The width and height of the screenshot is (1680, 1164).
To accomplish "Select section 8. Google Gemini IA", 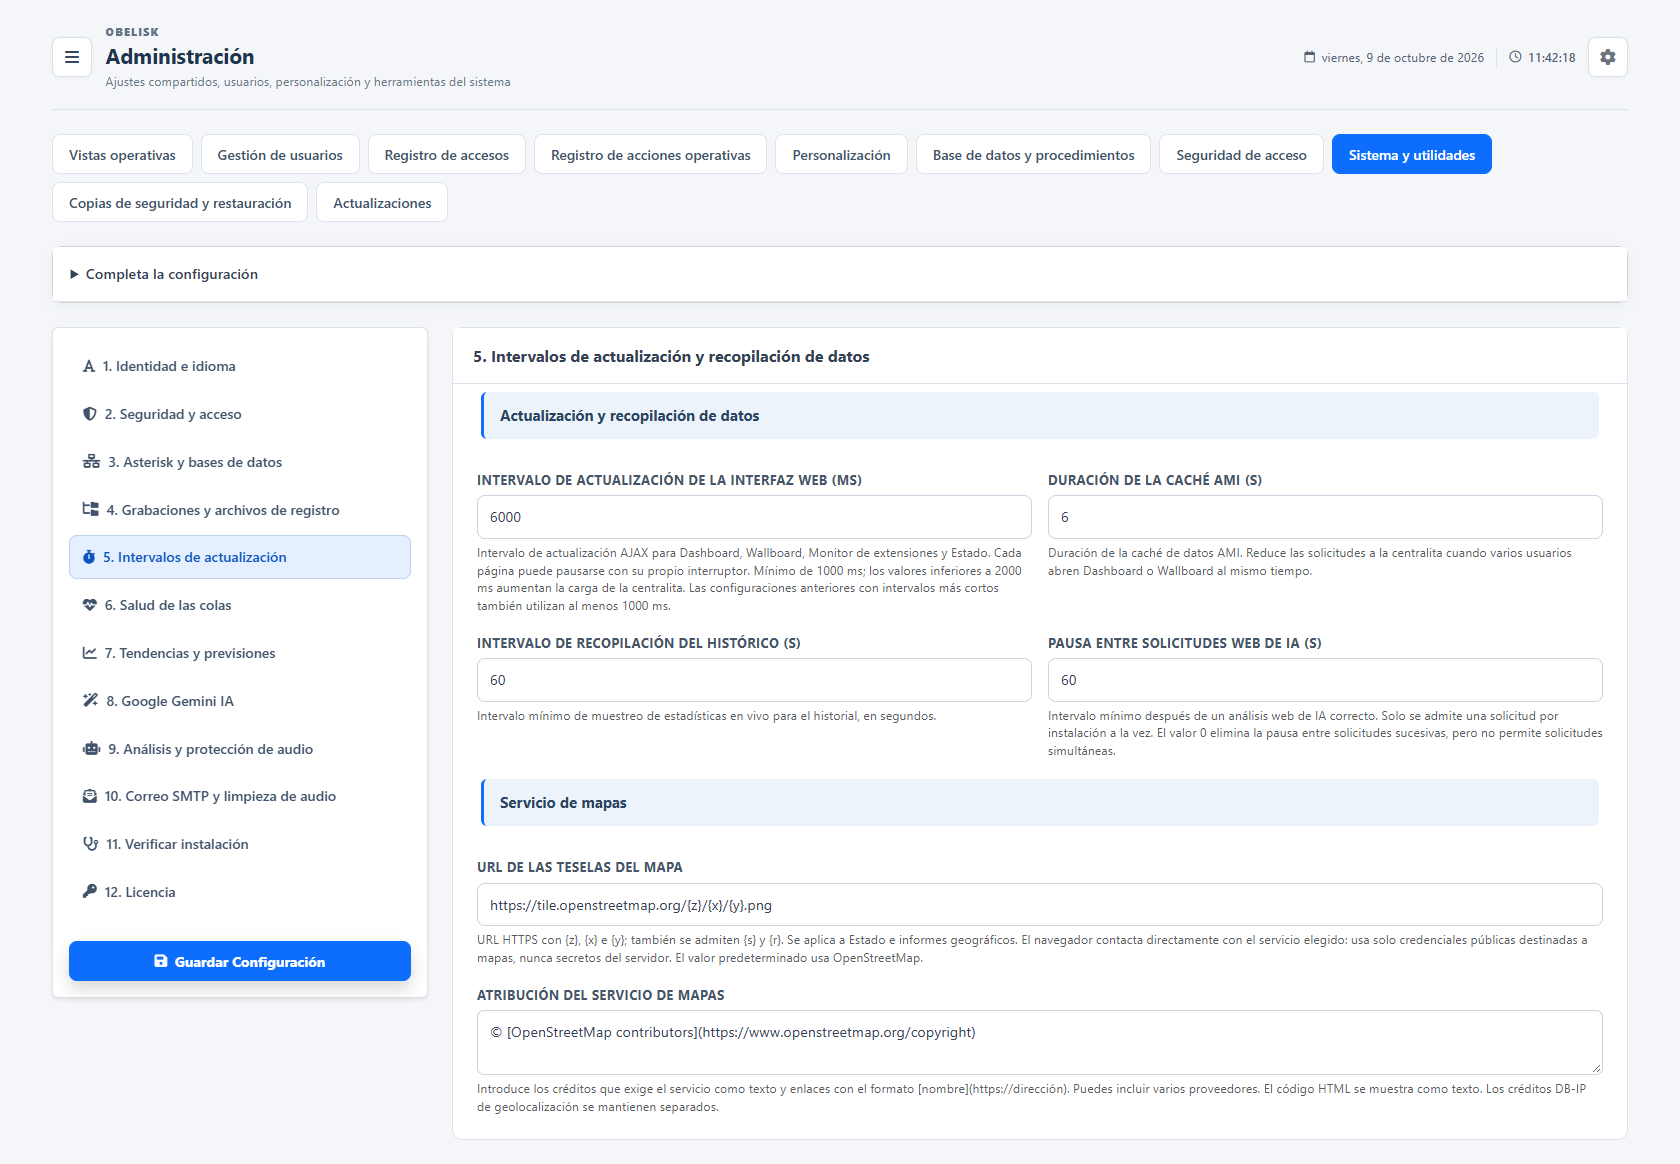I will (240, 701).
